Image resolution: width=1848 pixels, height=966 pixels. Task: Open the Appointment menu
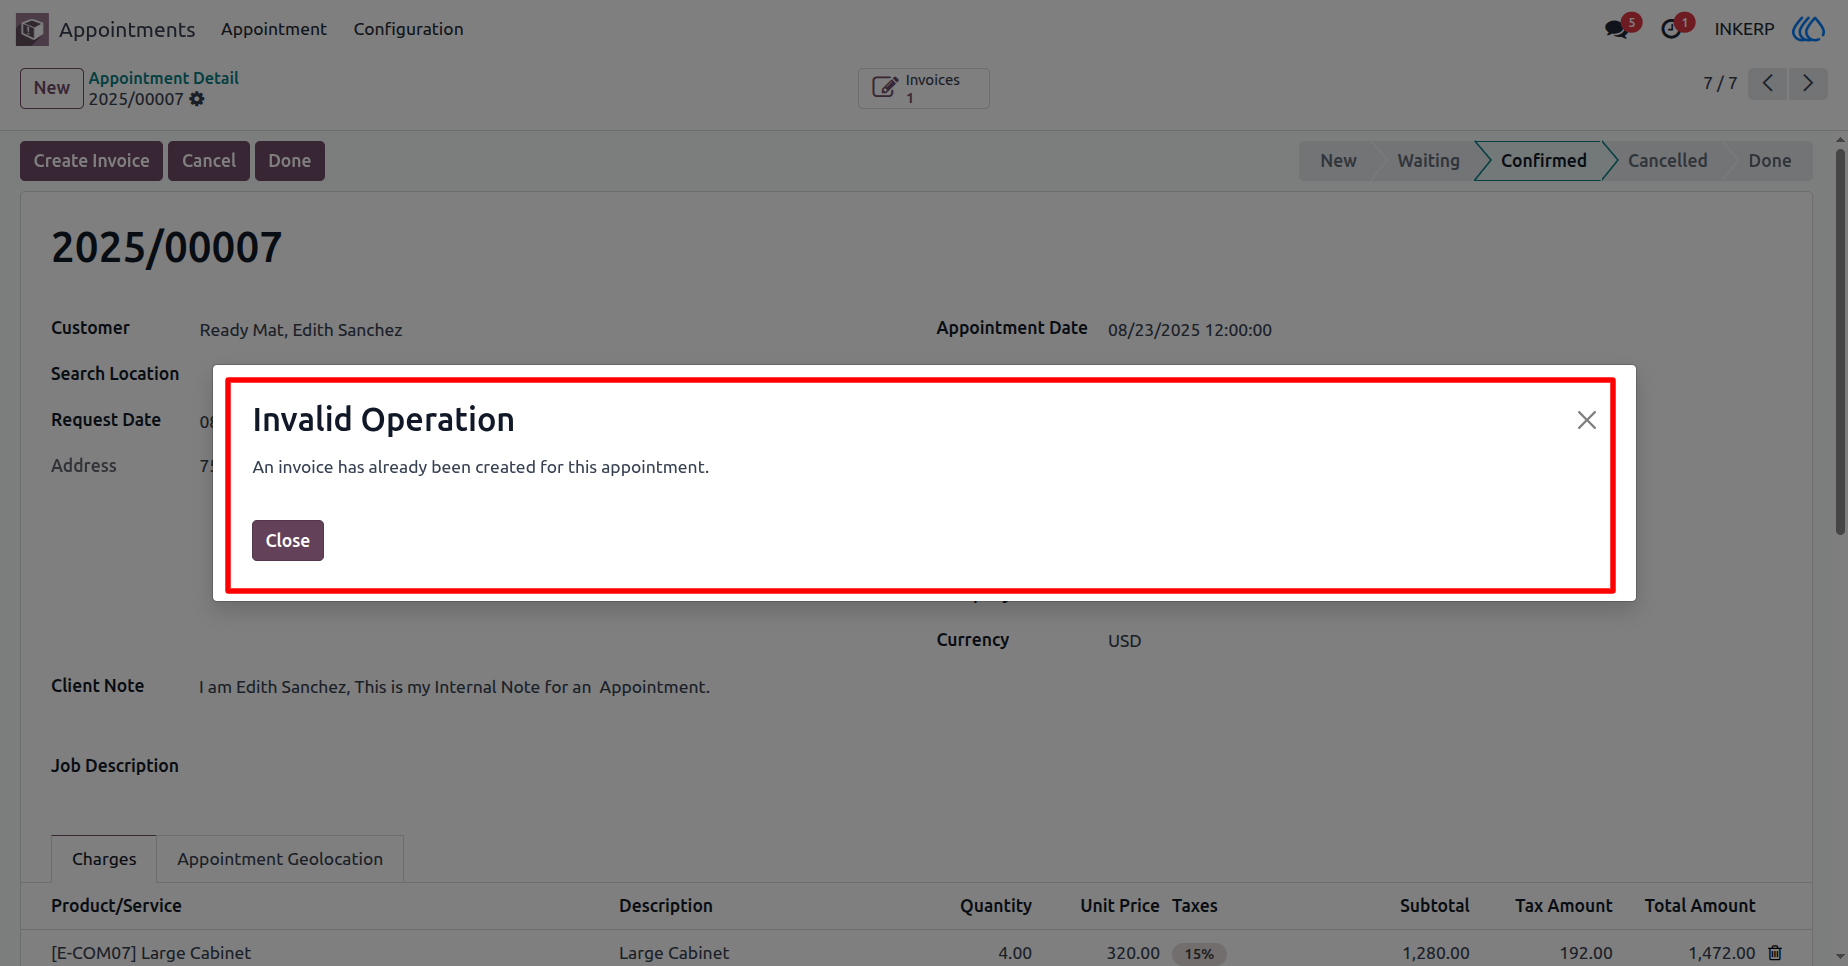[x=274, y=29]
